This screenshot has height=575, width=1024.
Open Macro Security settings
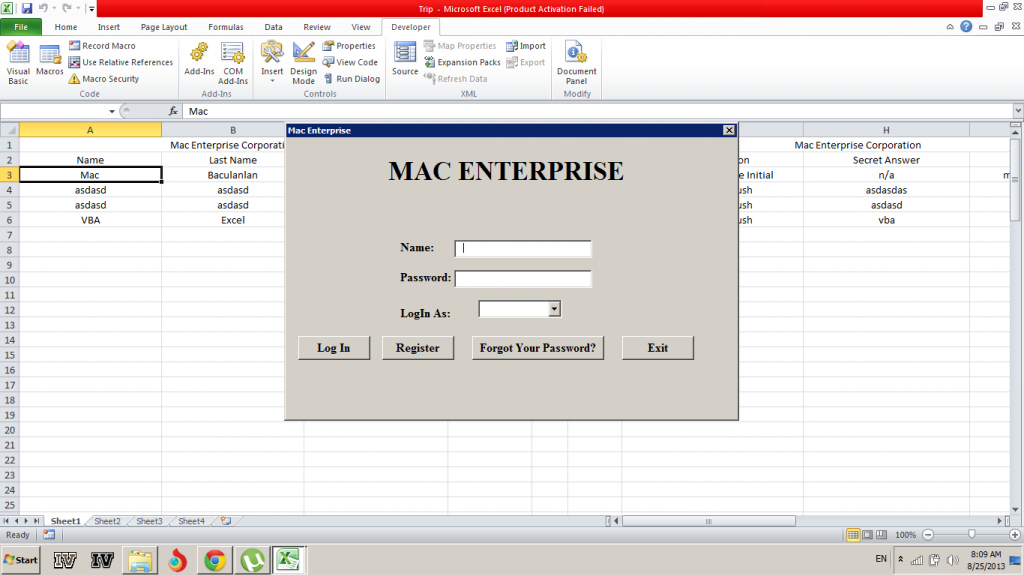(x=104, y=78)
